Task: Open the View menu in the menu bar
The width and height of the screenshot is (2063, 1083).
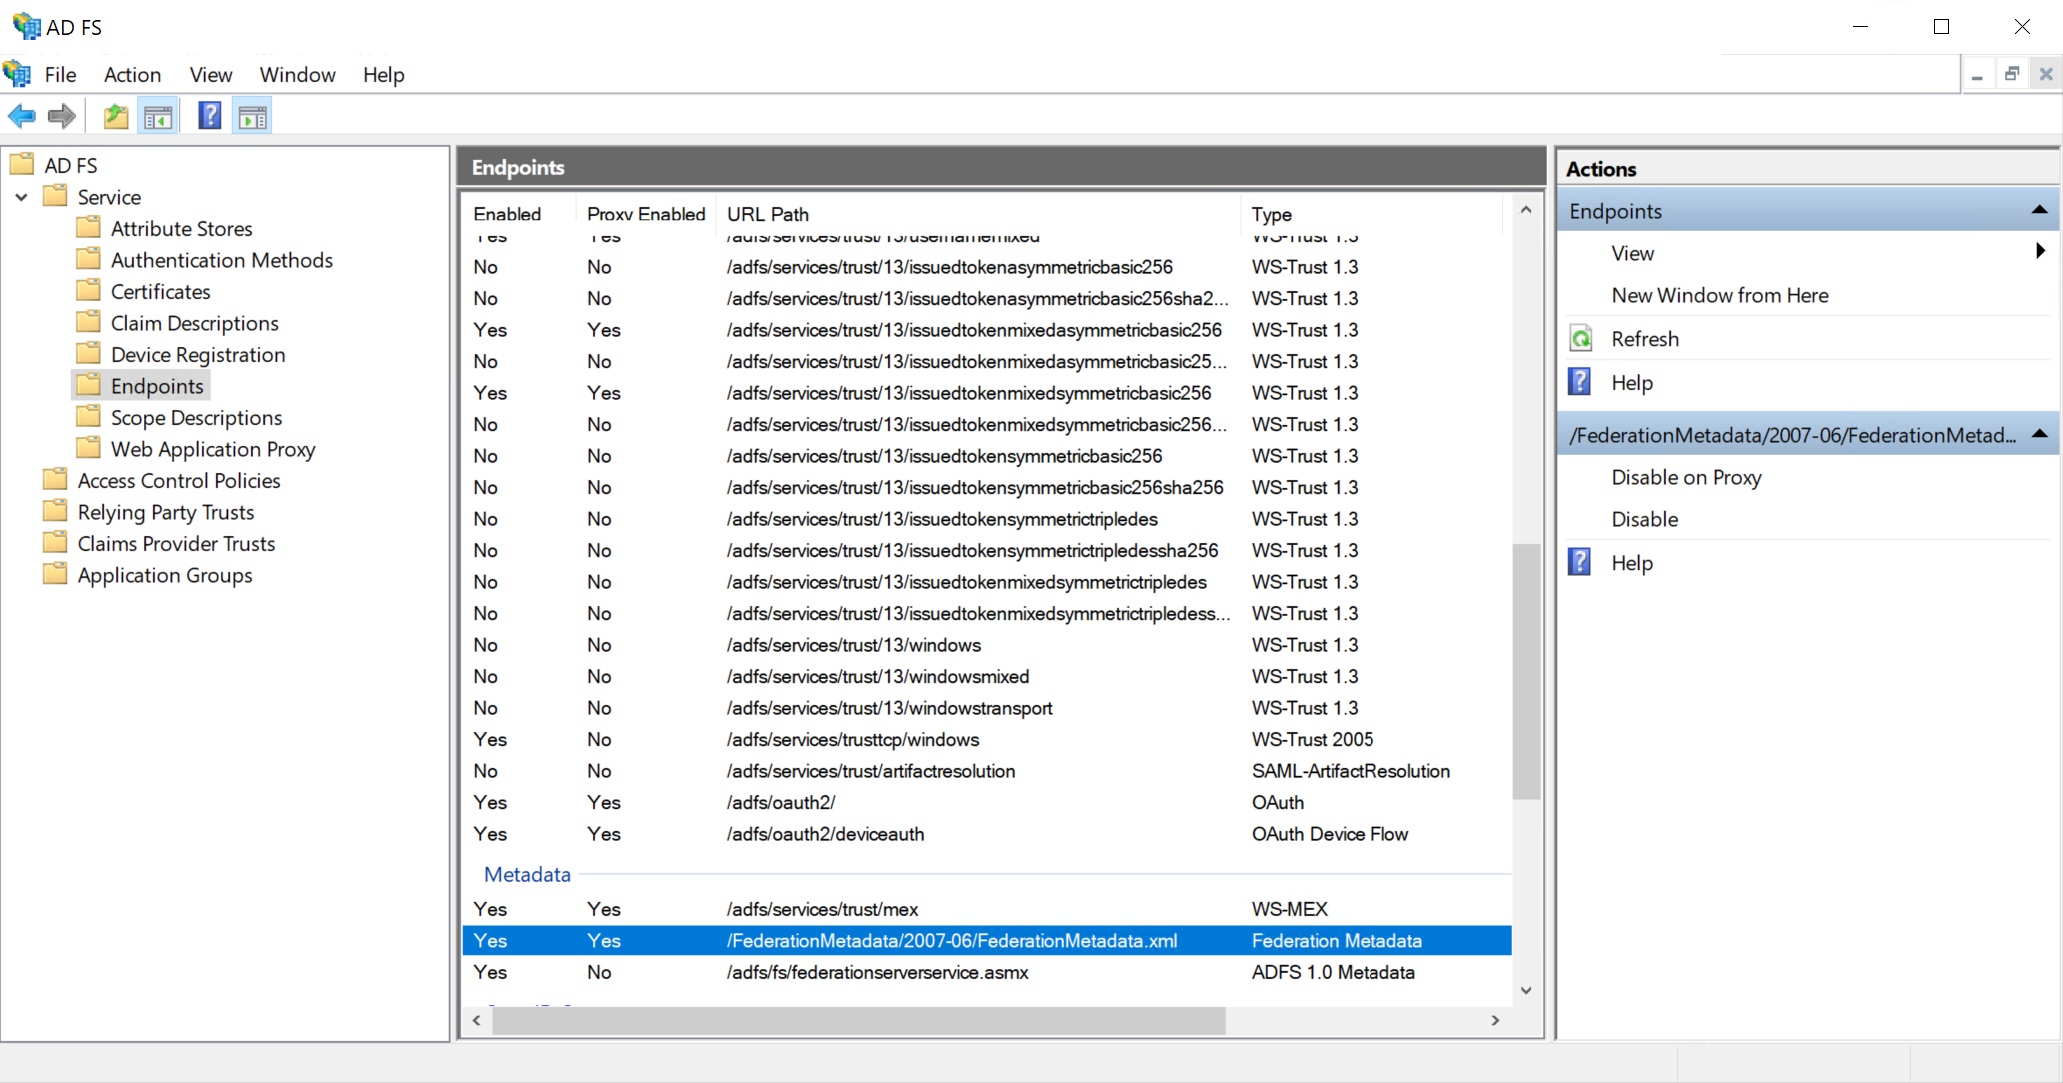Action: [x=211, y=75]
